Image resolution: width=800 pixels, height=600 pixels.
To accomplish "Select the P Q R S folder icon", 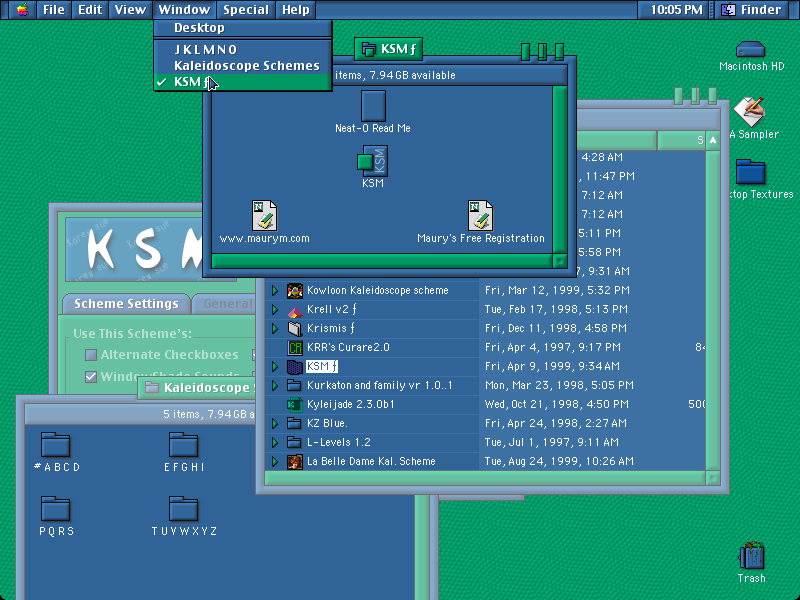I will click(x=56, y=509).
